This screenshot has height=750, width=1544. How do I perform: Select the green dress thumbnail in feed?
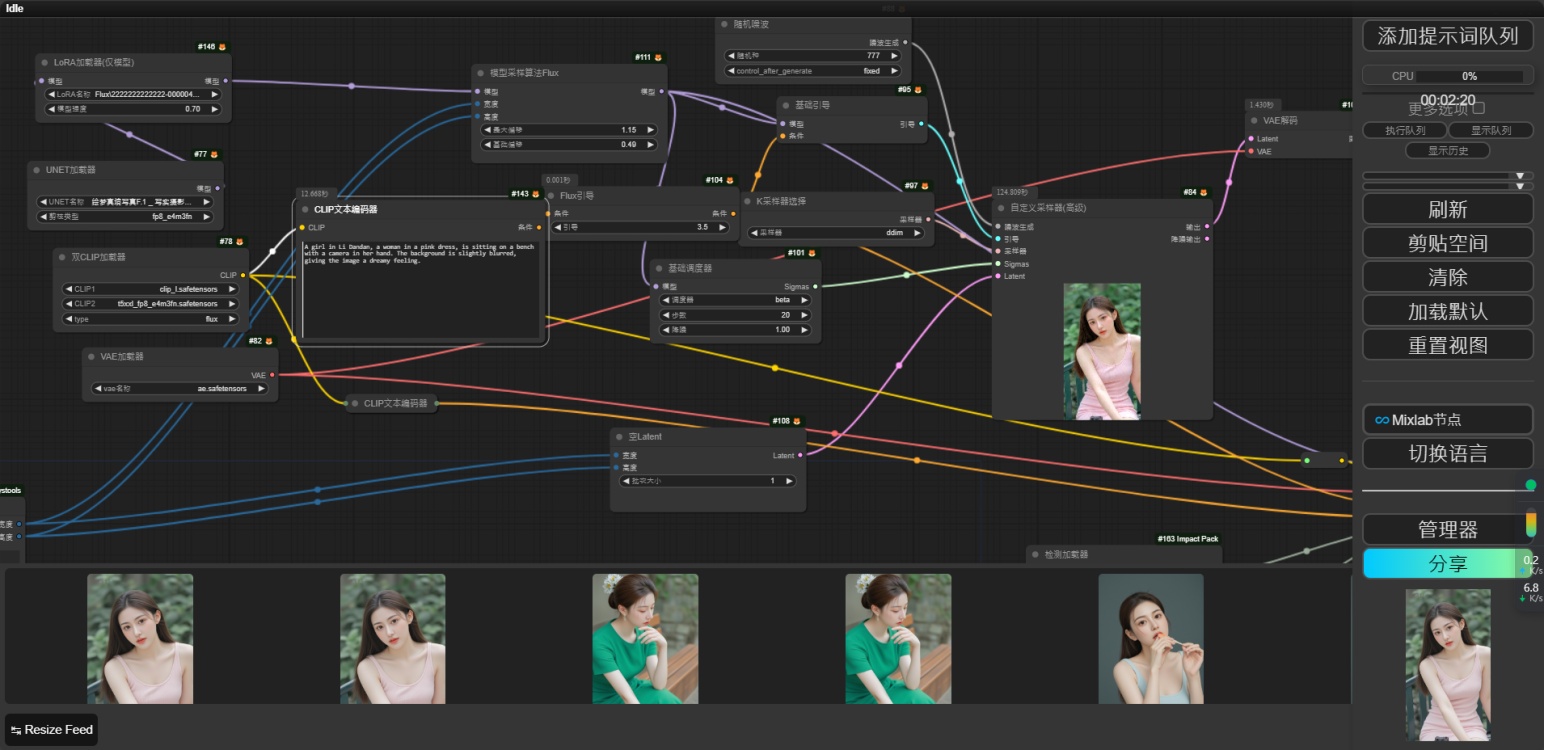(x=645, y=638)
